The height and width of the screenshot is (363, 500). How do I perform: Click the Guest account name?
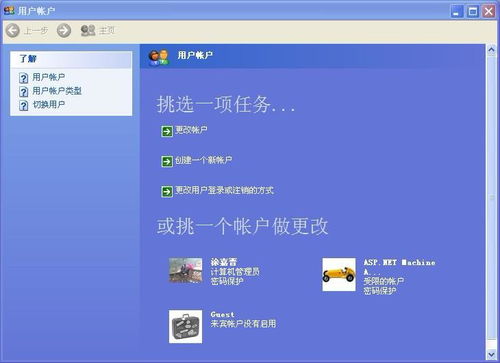(x=222, y=314)
